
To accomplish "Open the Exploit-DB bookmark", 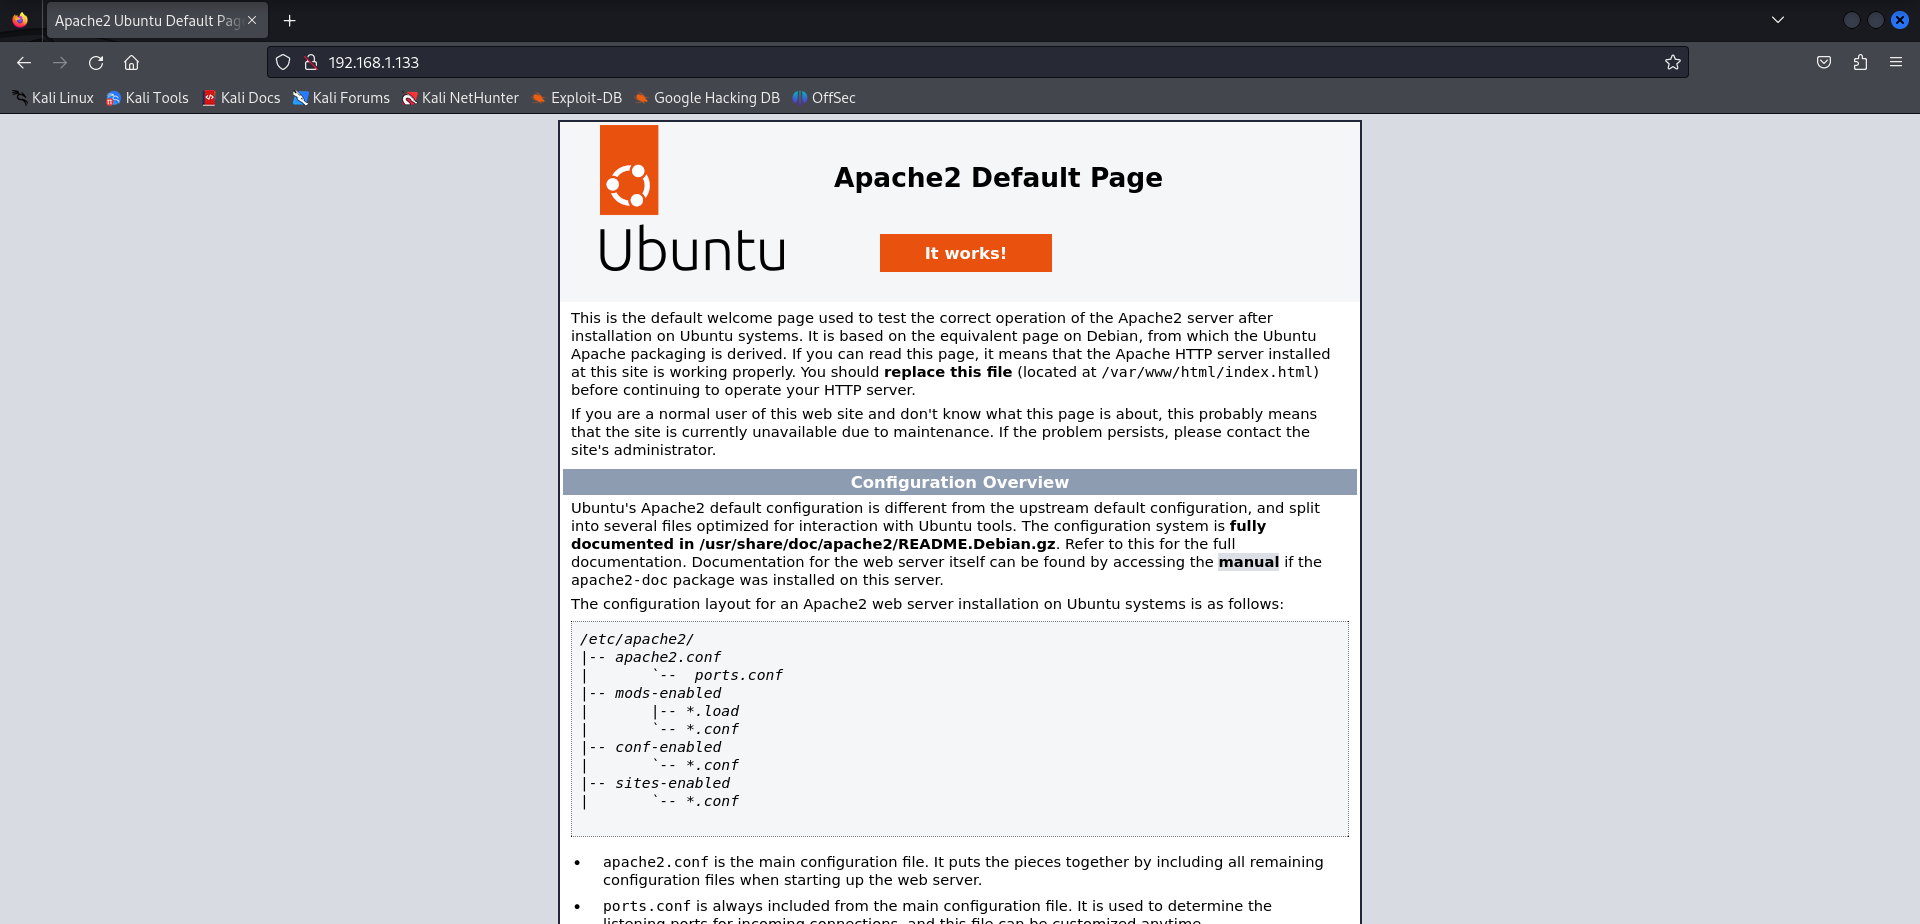I will (576, 98).
